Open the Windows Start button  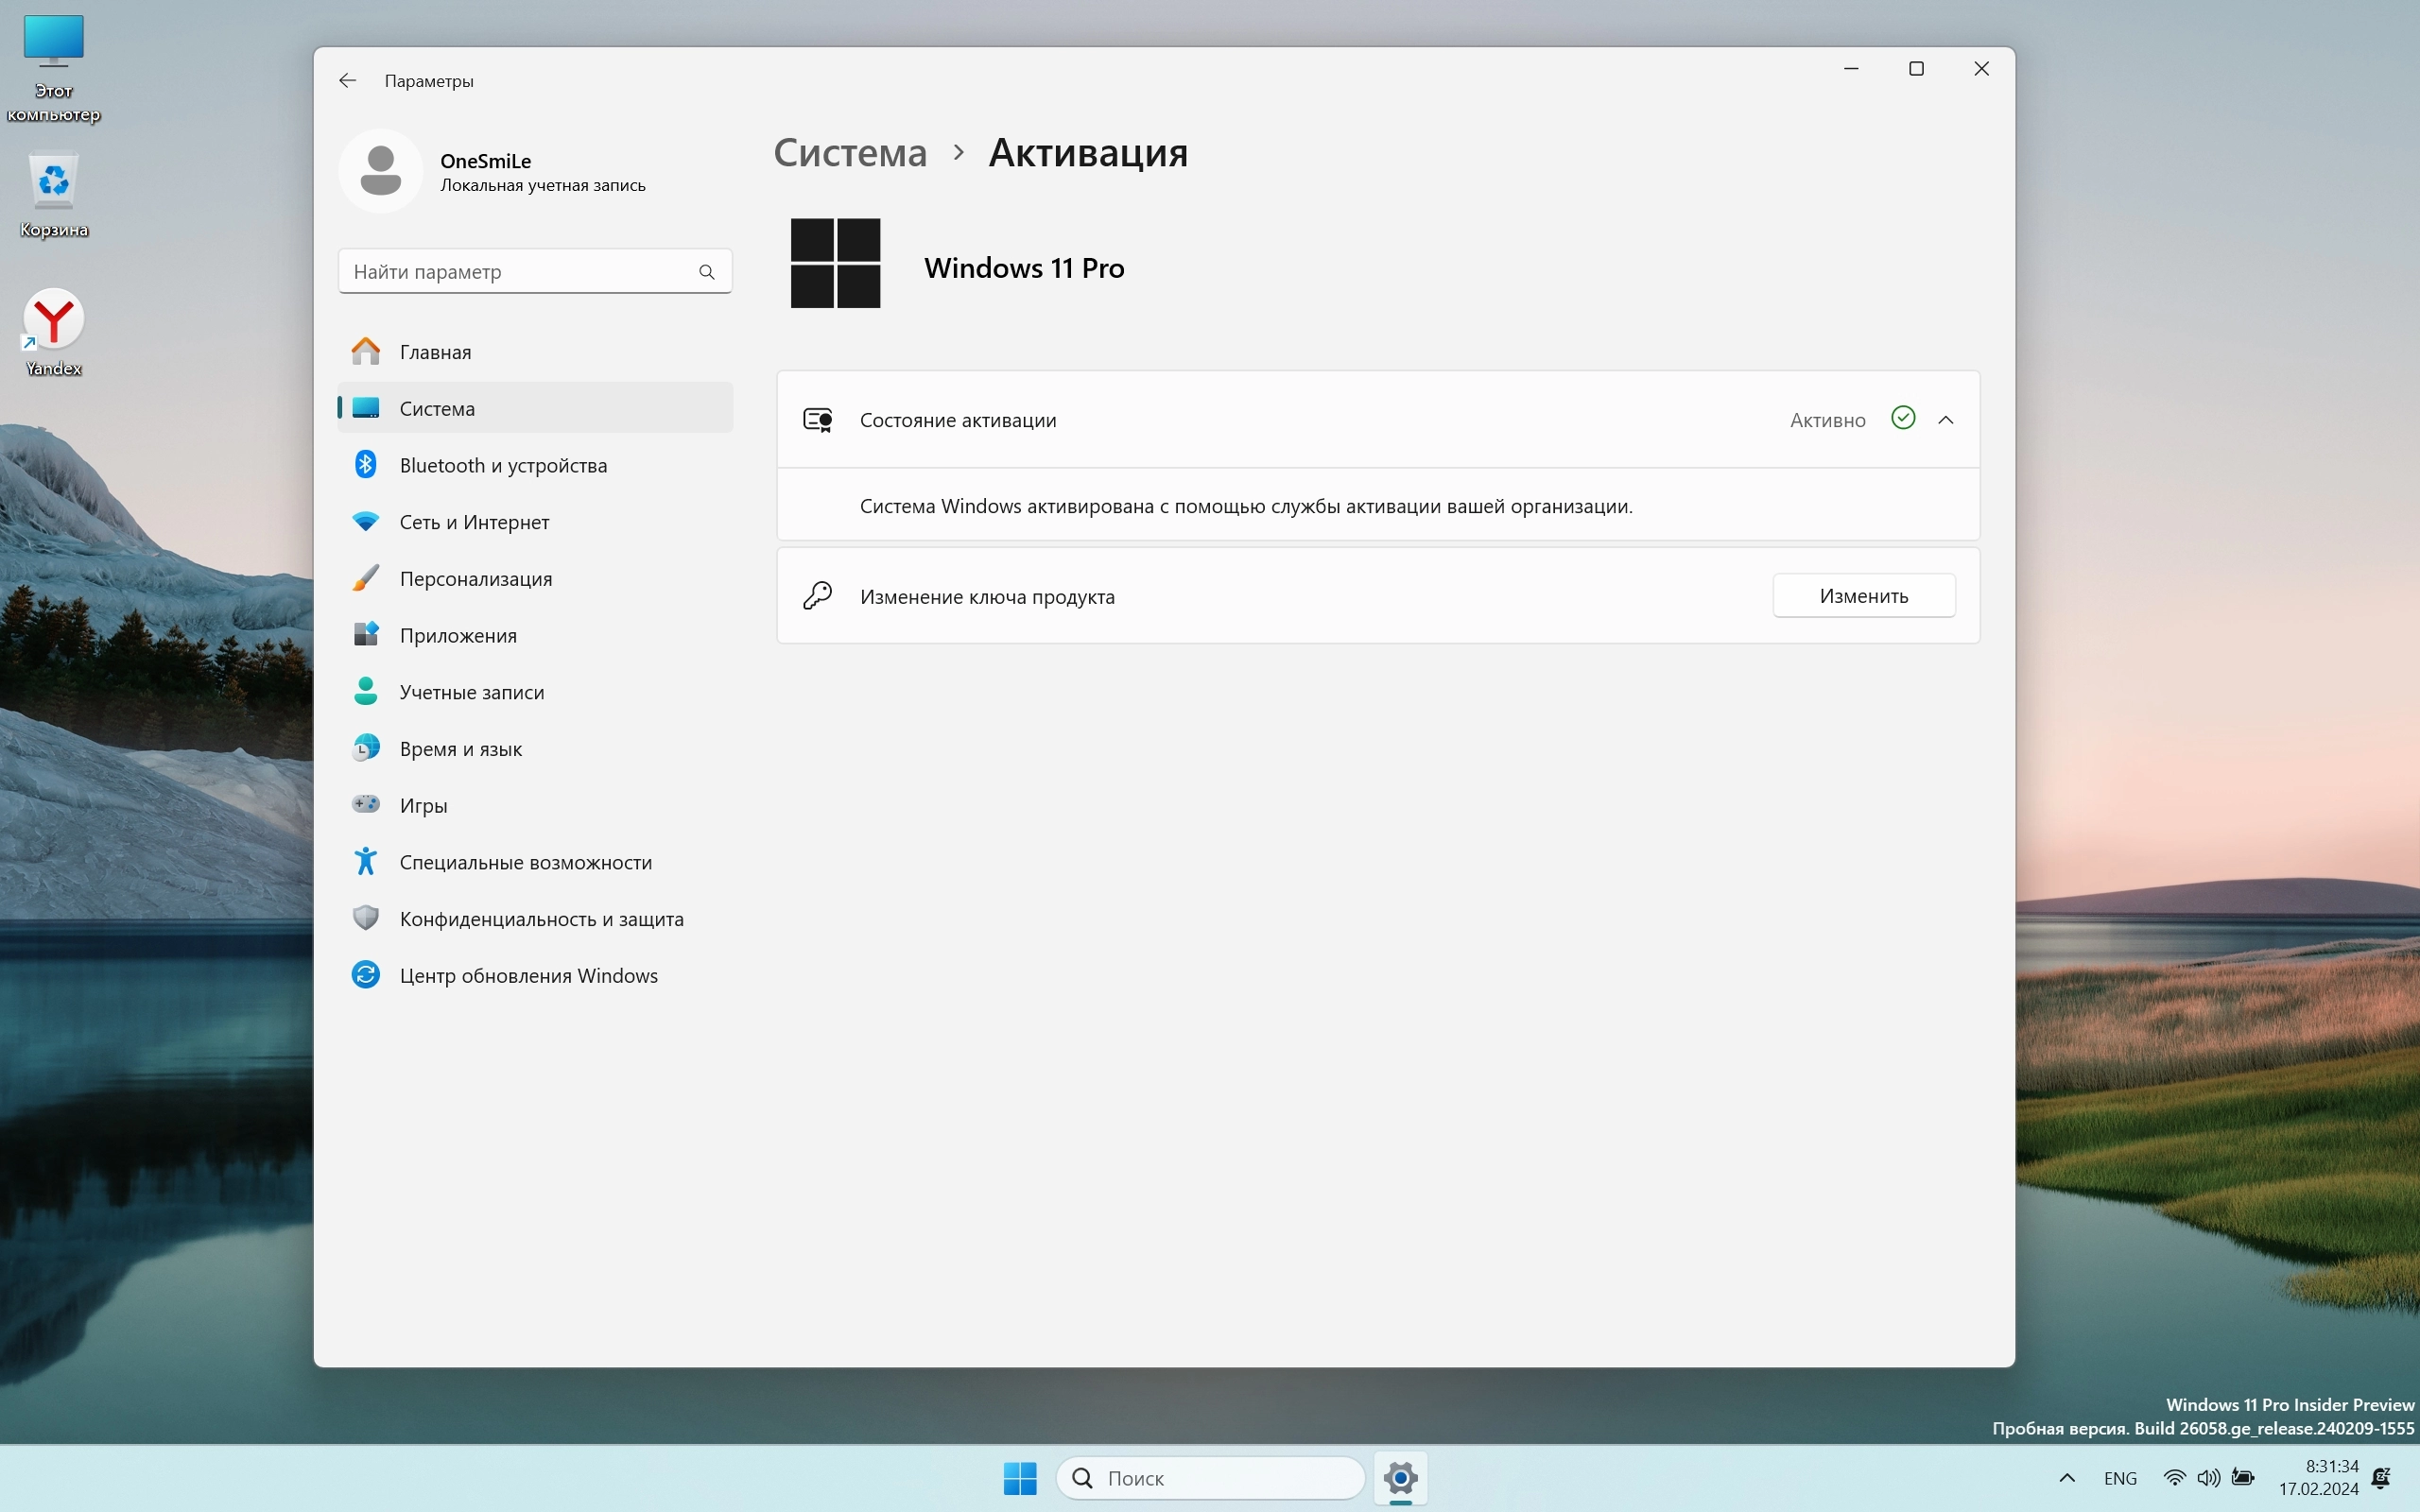coord(1020,1478)
